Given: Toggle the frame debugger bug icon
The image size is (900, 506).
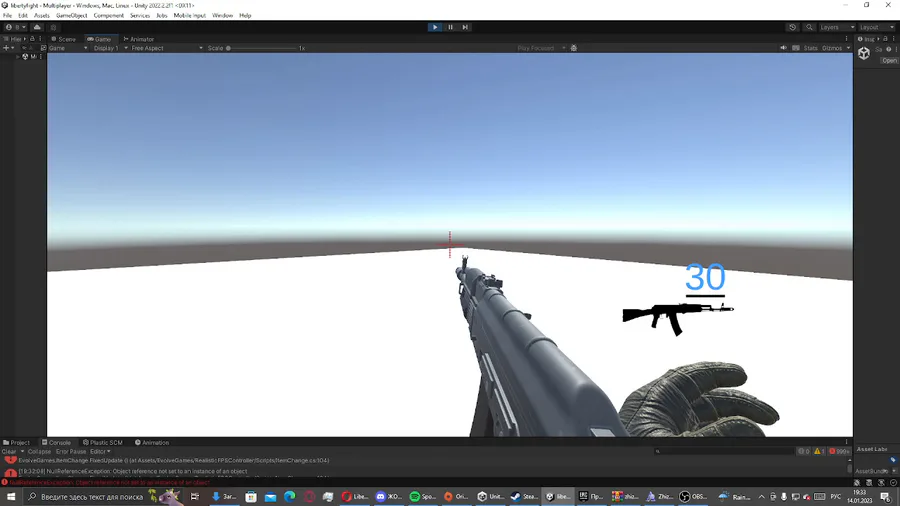Looking at the screenshot, I should pyautogui.click(x=573, y=48).
